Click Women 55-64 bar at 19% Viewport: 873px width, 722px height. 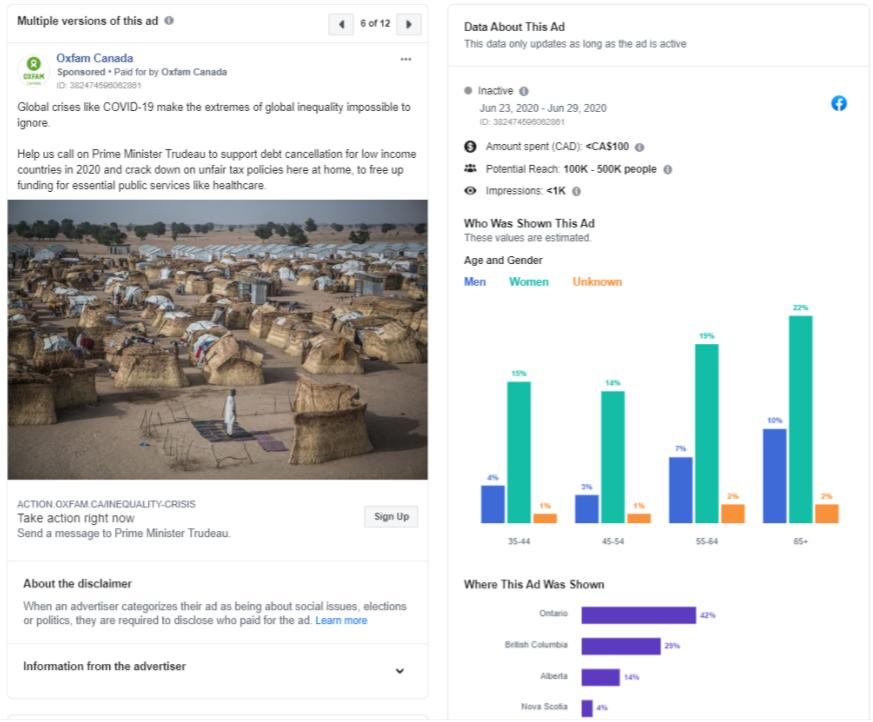click(x=707, y=434)
